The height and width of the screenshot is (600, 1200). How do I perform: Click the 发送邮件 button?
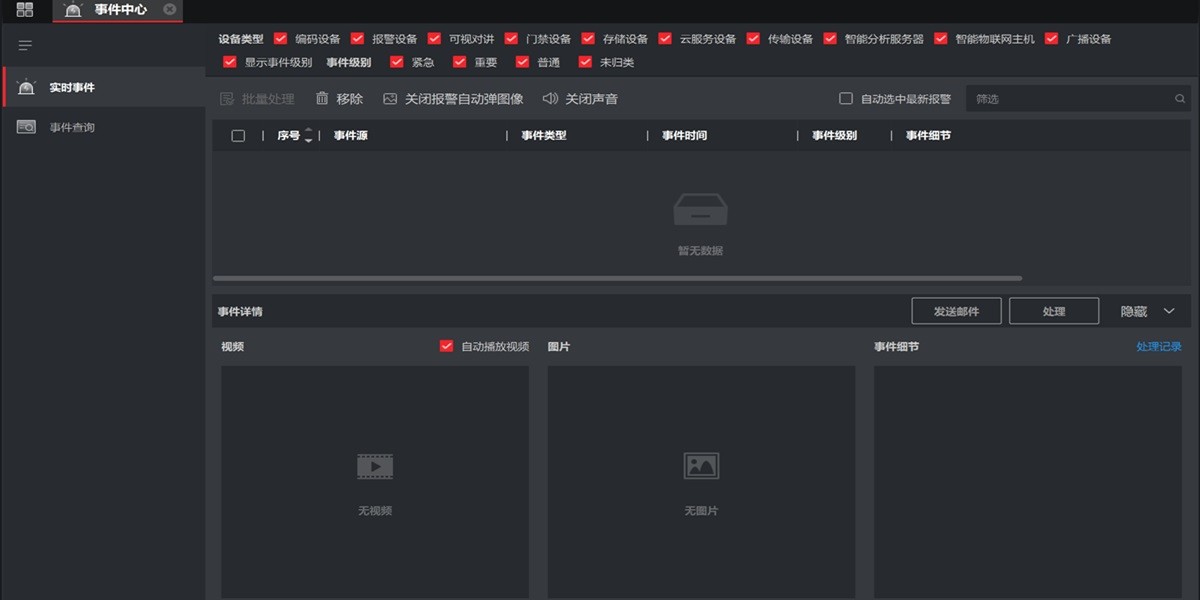[x=956, y=311]
